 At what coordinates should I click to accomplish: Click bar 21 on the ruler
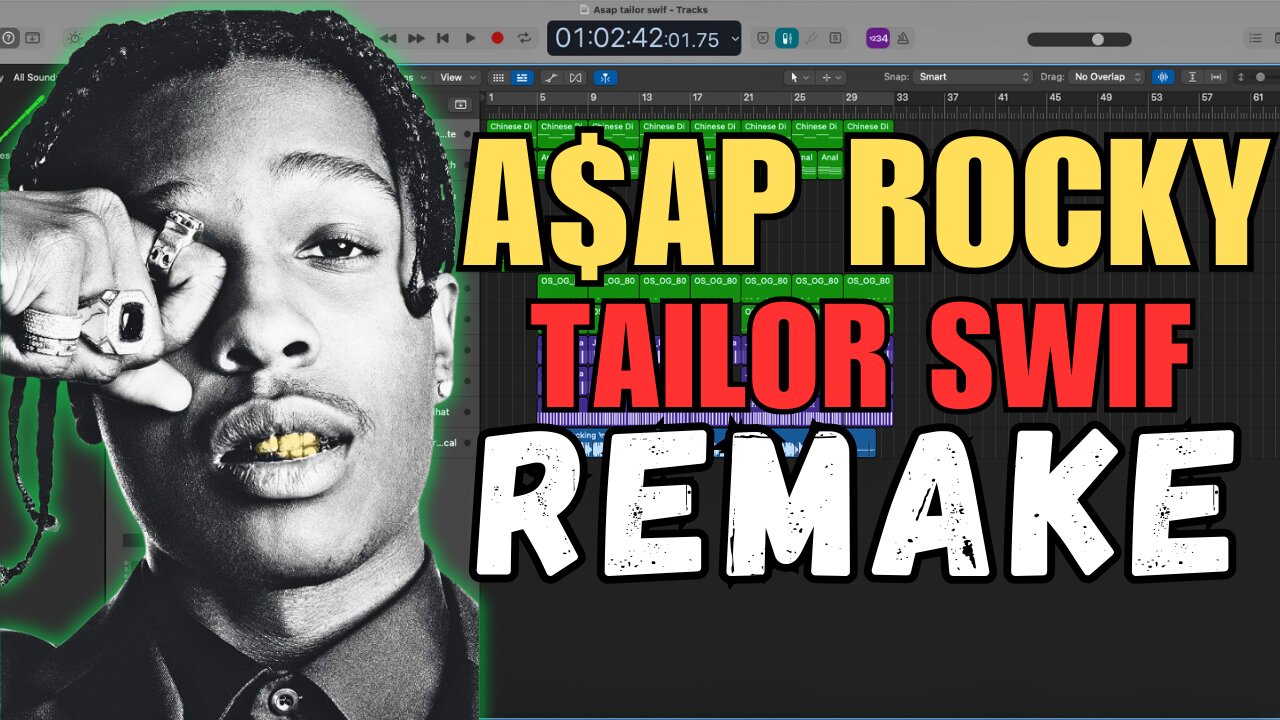click(748, 98)
